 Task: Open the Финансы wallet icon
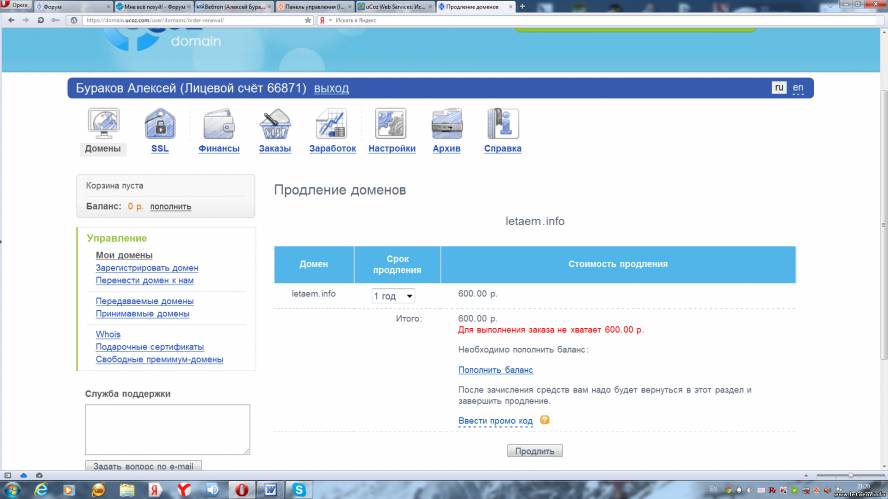click(218, 124)
